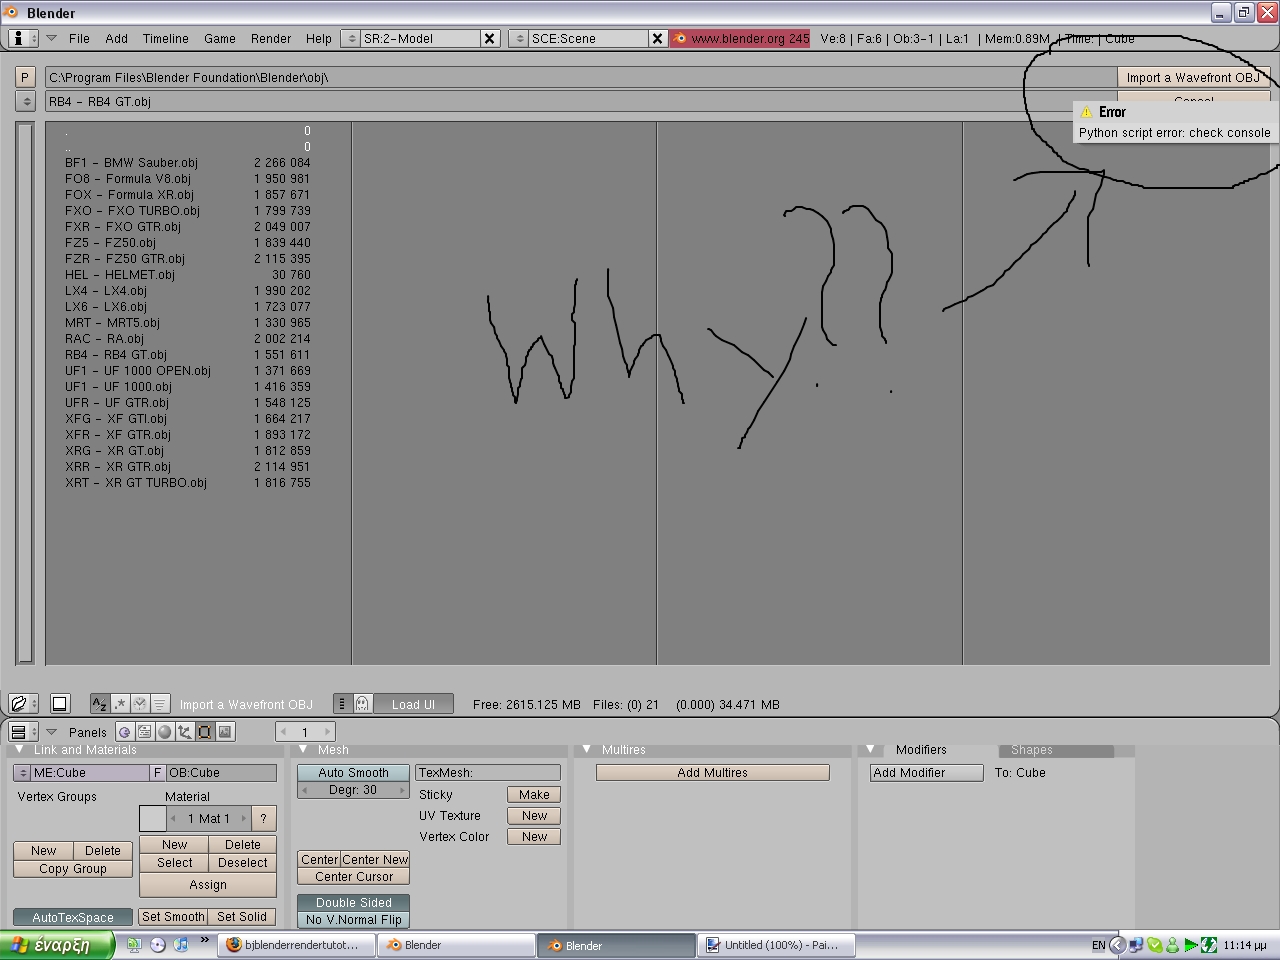This screenshot has height=960, width=1280.
Task: Click the file name field RB4 - RB4 GT.obj
Action: (581, 101)
